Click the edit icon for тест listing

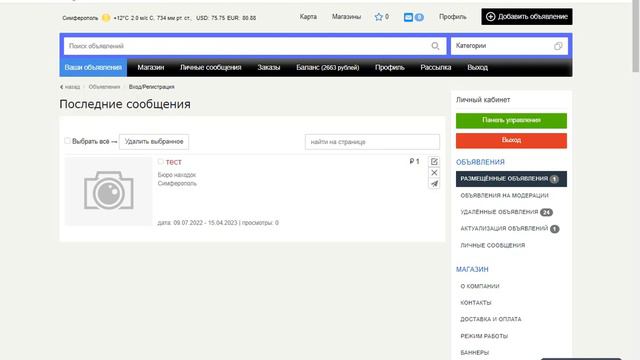click(x=434, y=162)
